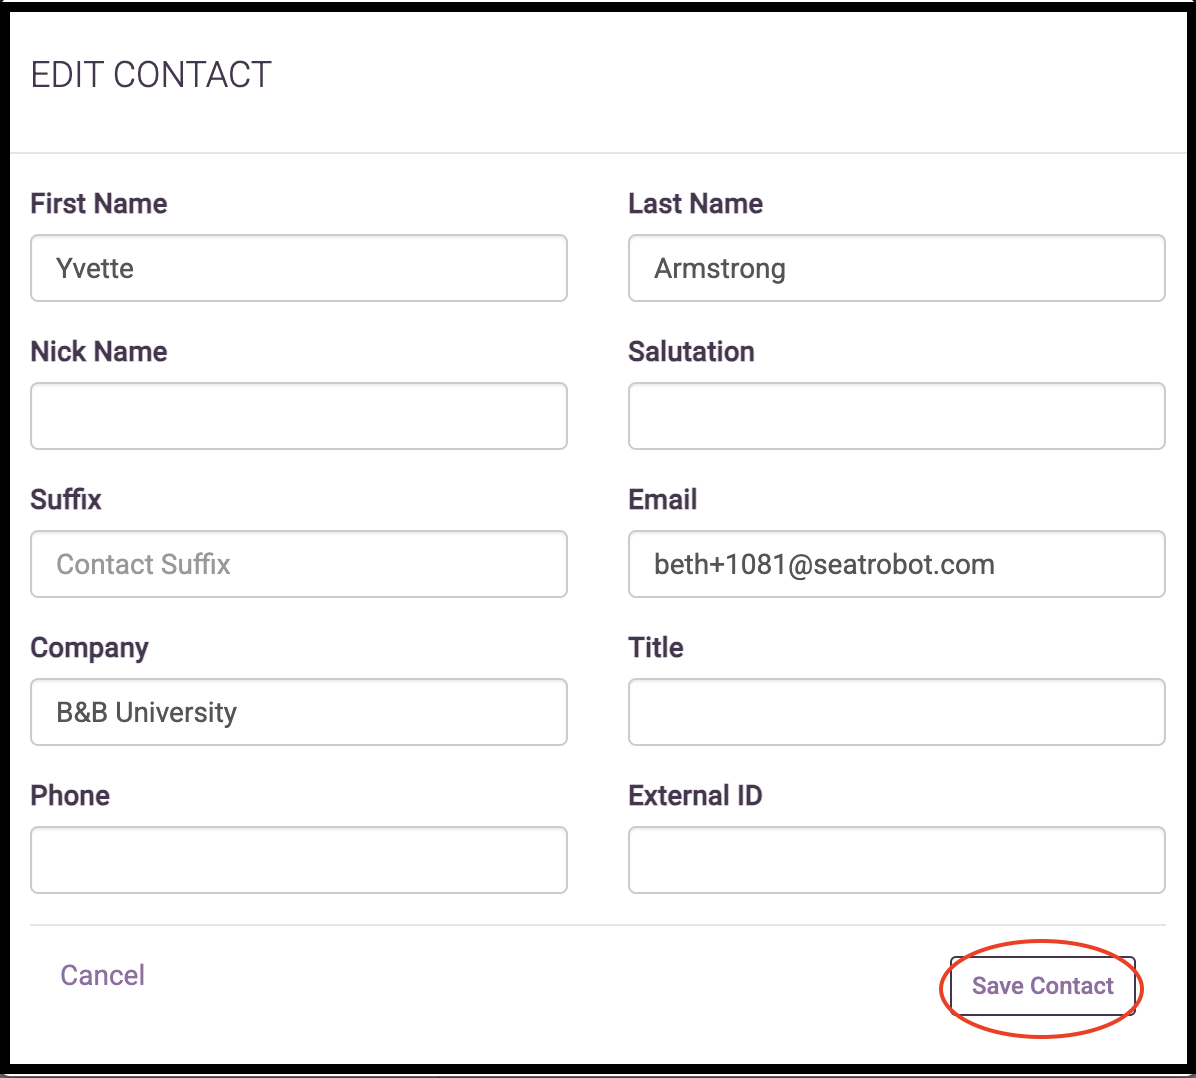Click the "External ID" label text
Screen dimensions: 1196x1078
pos(696,796)
